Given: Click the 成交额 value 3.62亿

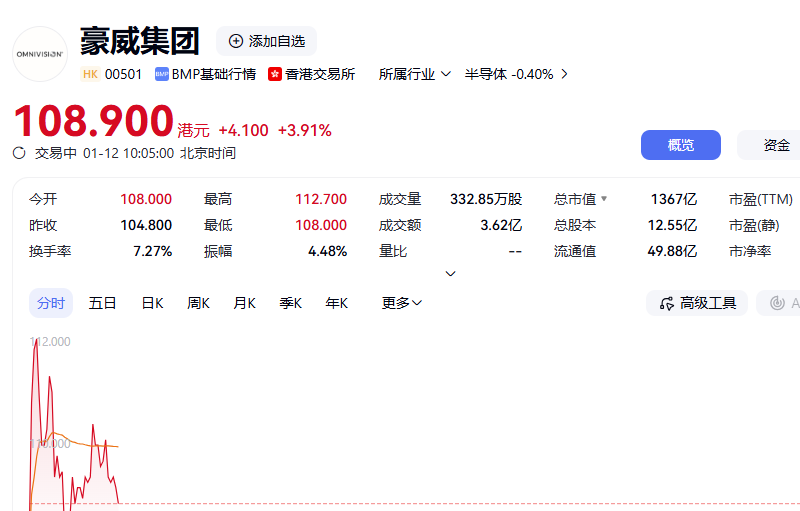Looking at the screenshot, I should [501, 225].
